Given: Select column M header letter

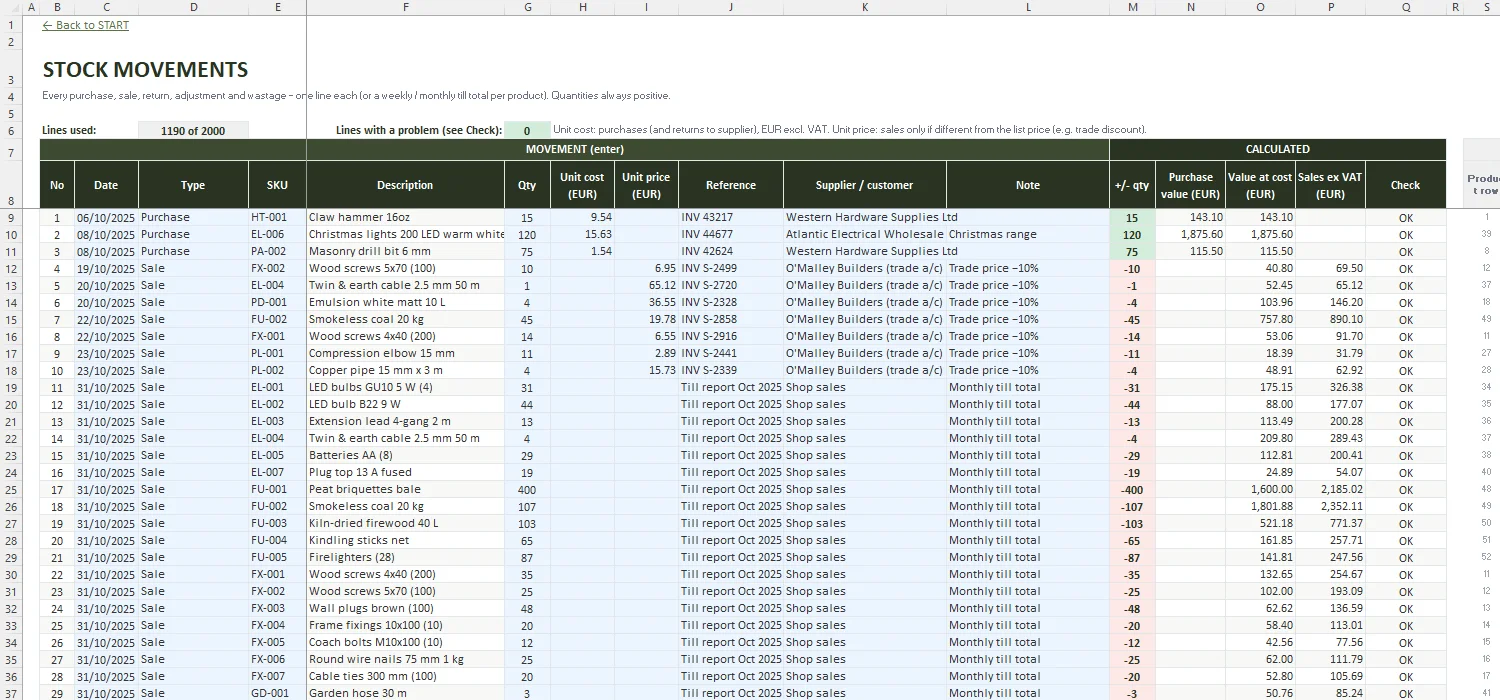Looking at the screenshot, I should pos(1132,7).
